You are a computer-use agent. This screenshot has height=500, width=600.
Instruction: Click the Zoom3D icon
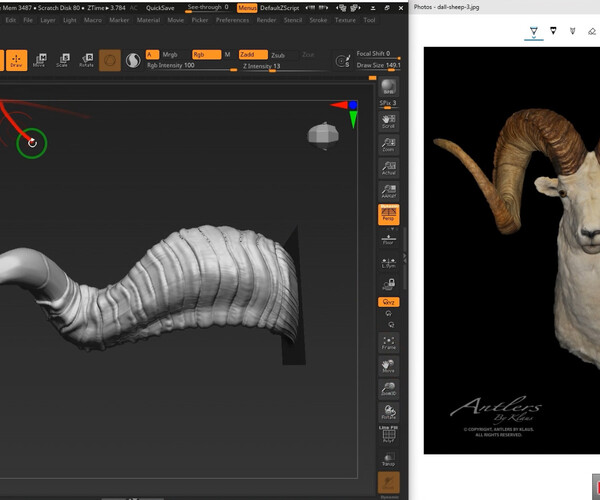(x=388, y=389)
